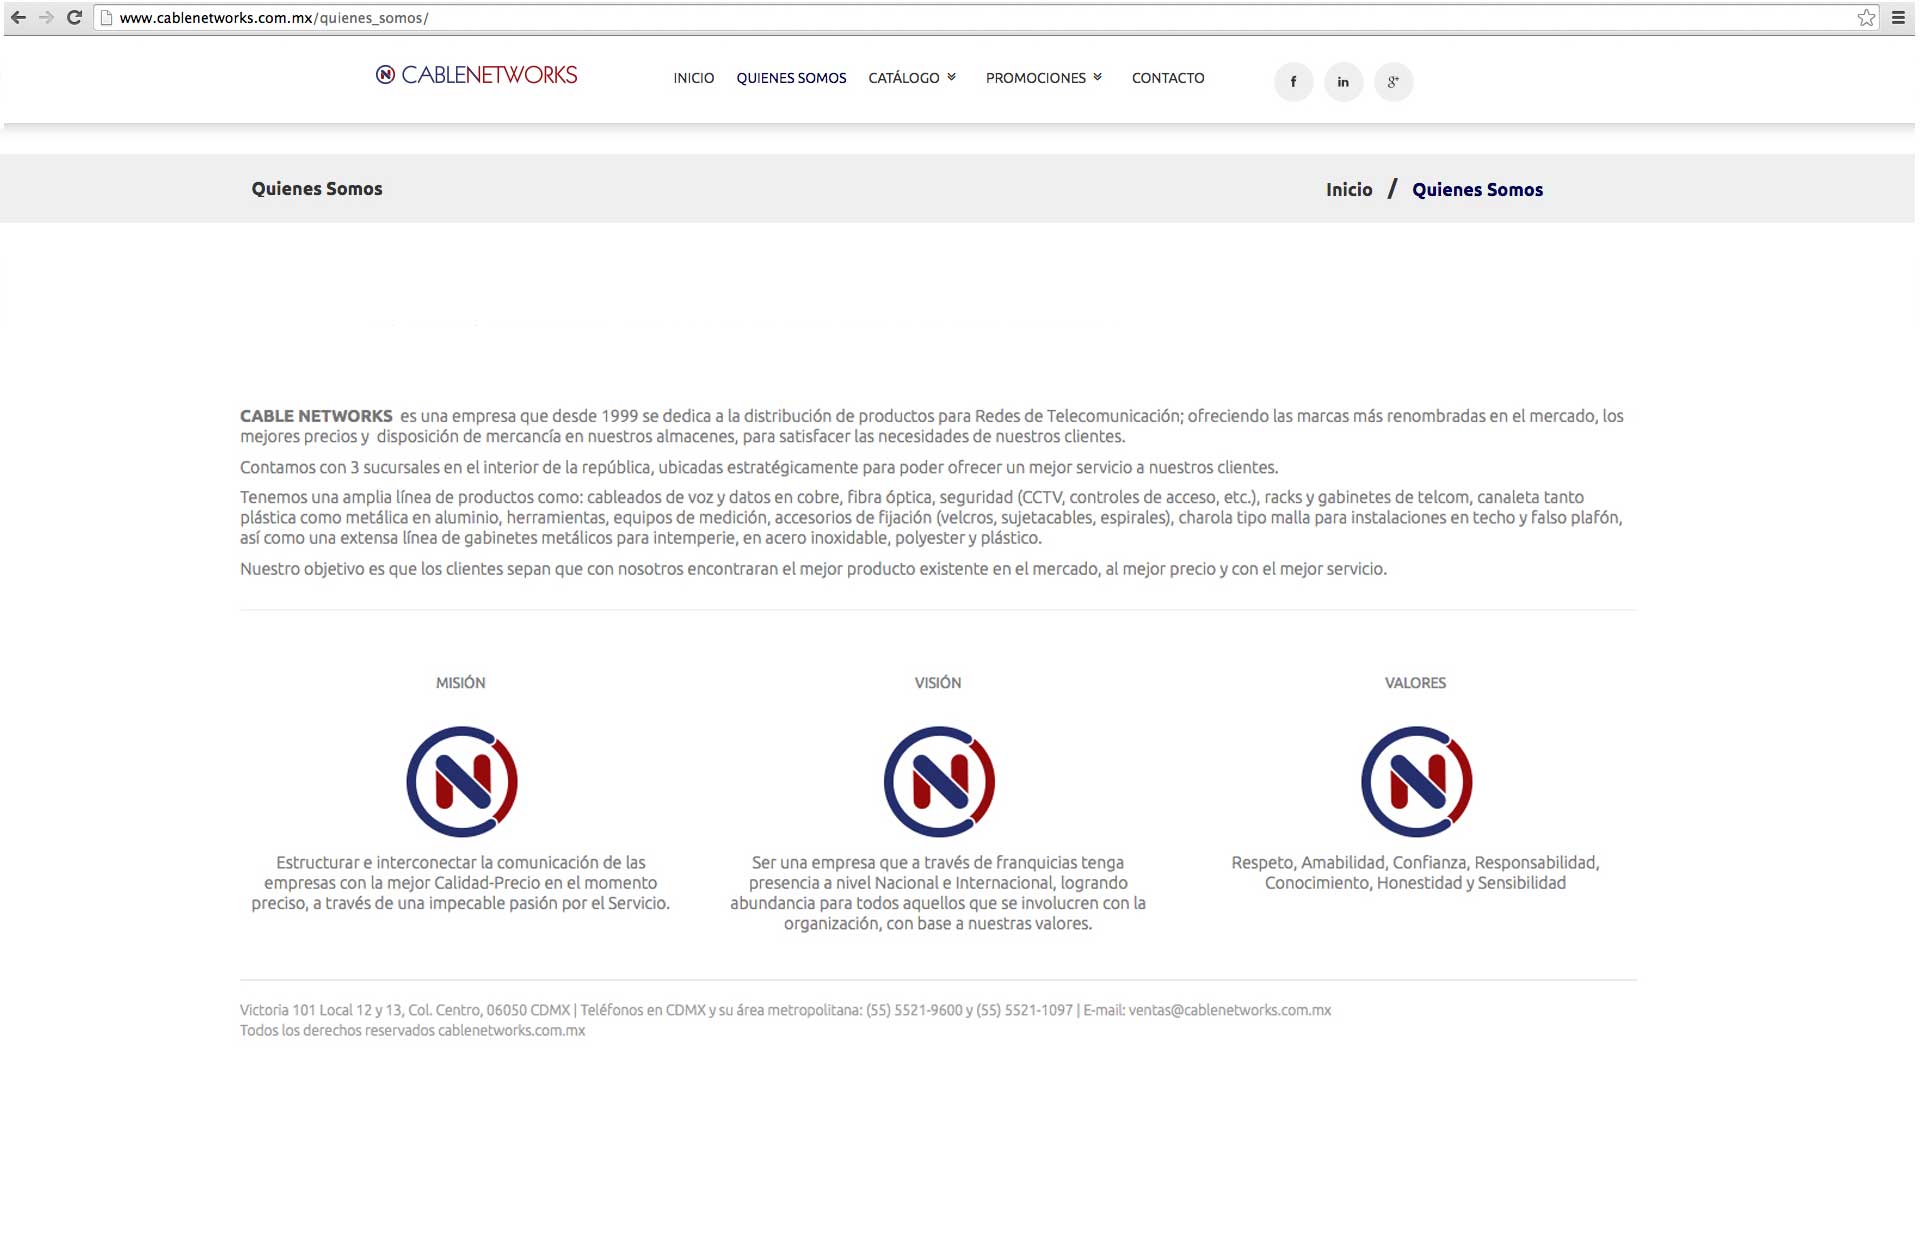The height and width of the screenshot is (1250, 1920).
Task: Open the Contacto menu item
Action: (x=1168, y=78)
